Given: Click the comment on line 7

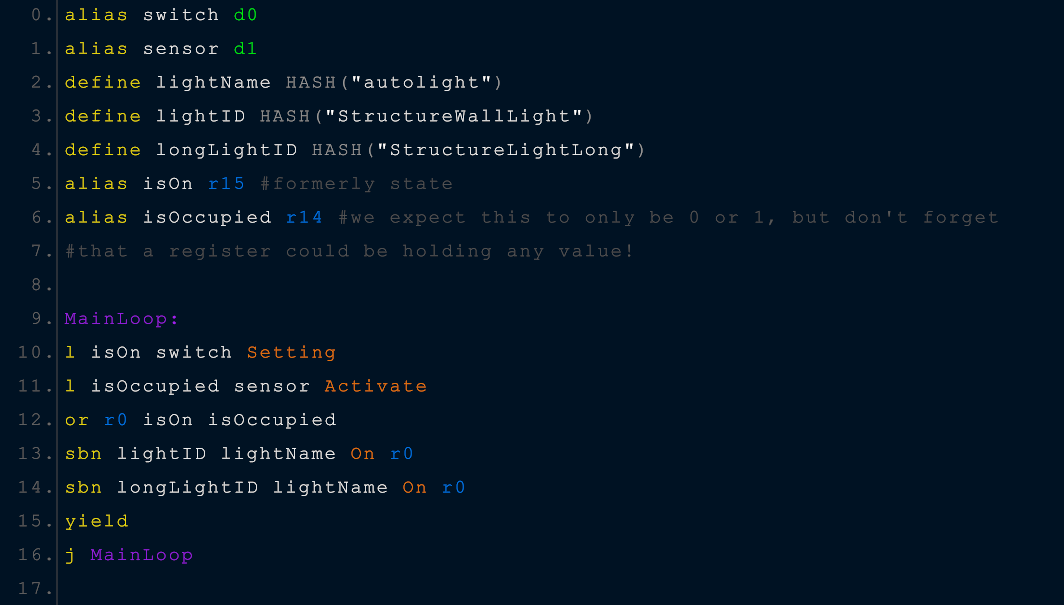Looking at the screenshot, I should (349, 251).
